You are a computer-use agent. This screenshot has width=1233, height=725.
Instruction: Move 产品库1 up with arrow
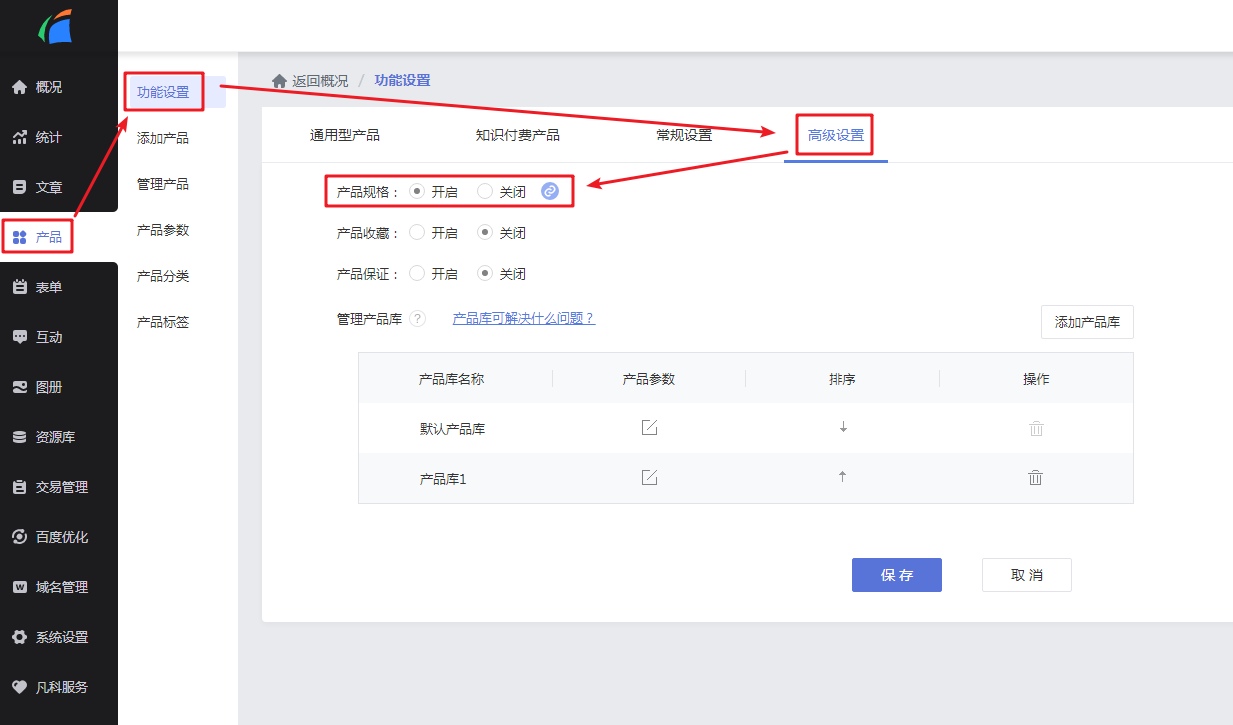click(x=842, y=477)
